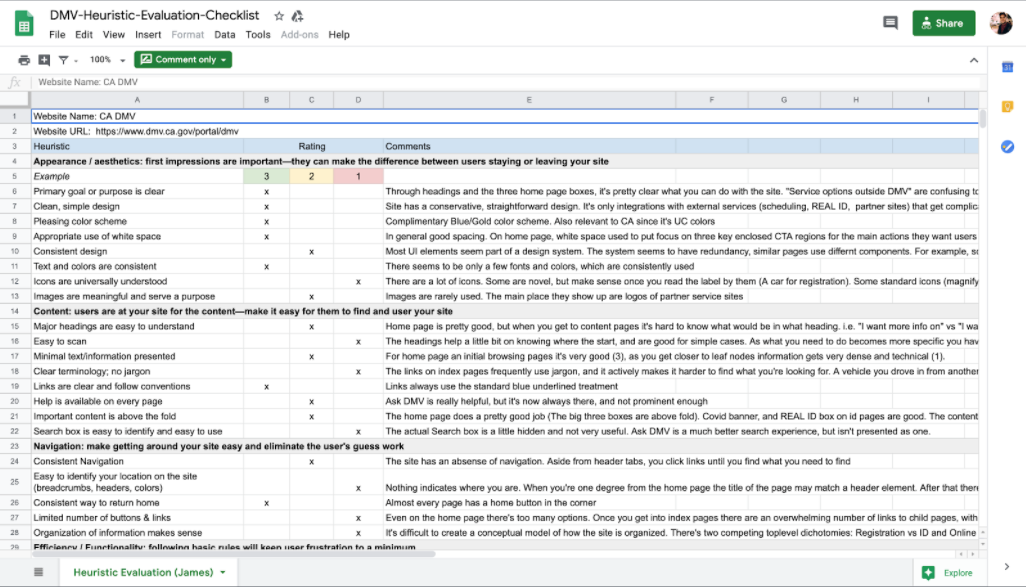
Task: Open the Google Sheets home icon
Action: pos(24,24)
